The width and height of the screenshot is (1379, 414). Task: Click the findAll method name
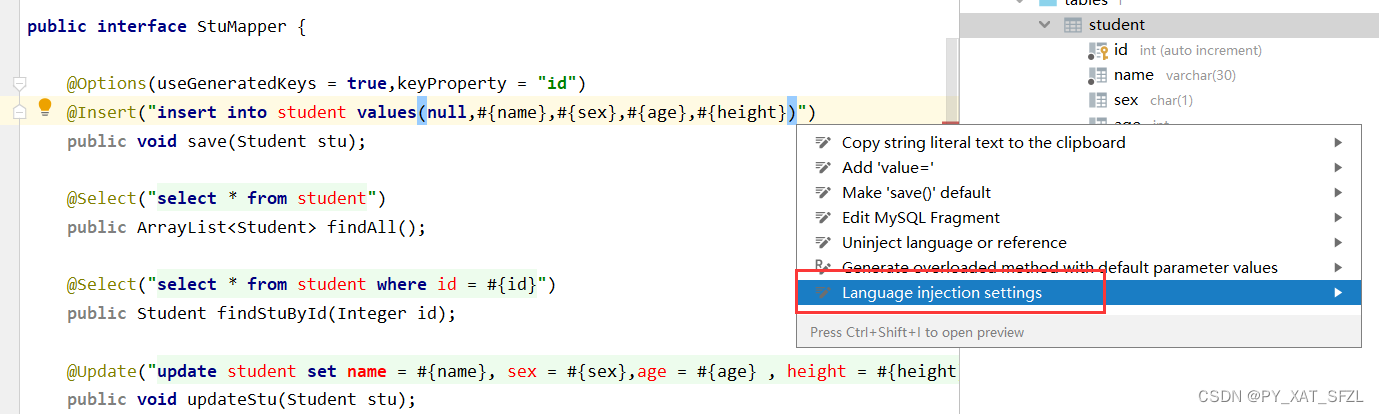(x=362, y=228)
